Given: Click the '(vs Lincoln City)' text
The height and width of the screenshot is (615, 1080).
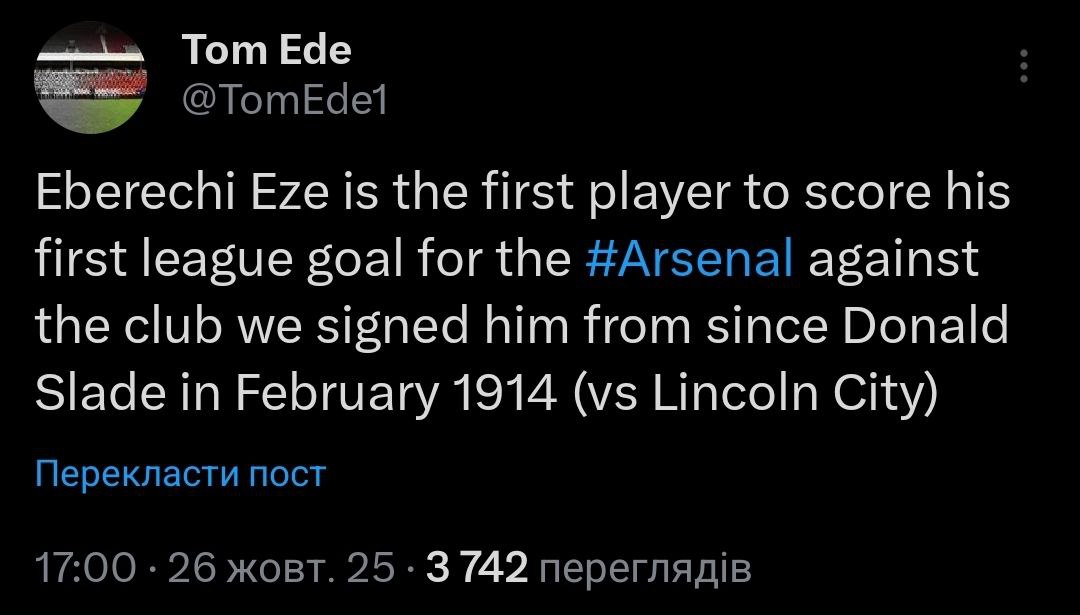Looking at the screenshot, I should point(754,395).
